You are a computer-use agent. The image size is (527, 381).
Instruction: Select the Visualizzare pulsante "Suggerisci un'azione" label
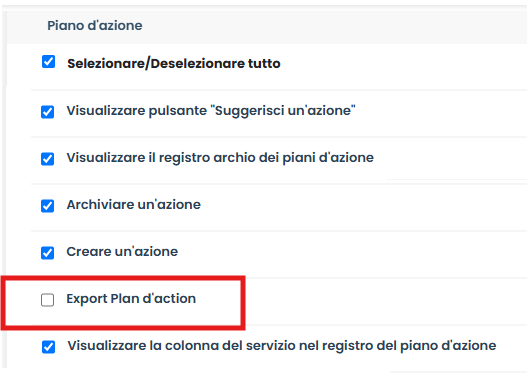tap(211, 111)
